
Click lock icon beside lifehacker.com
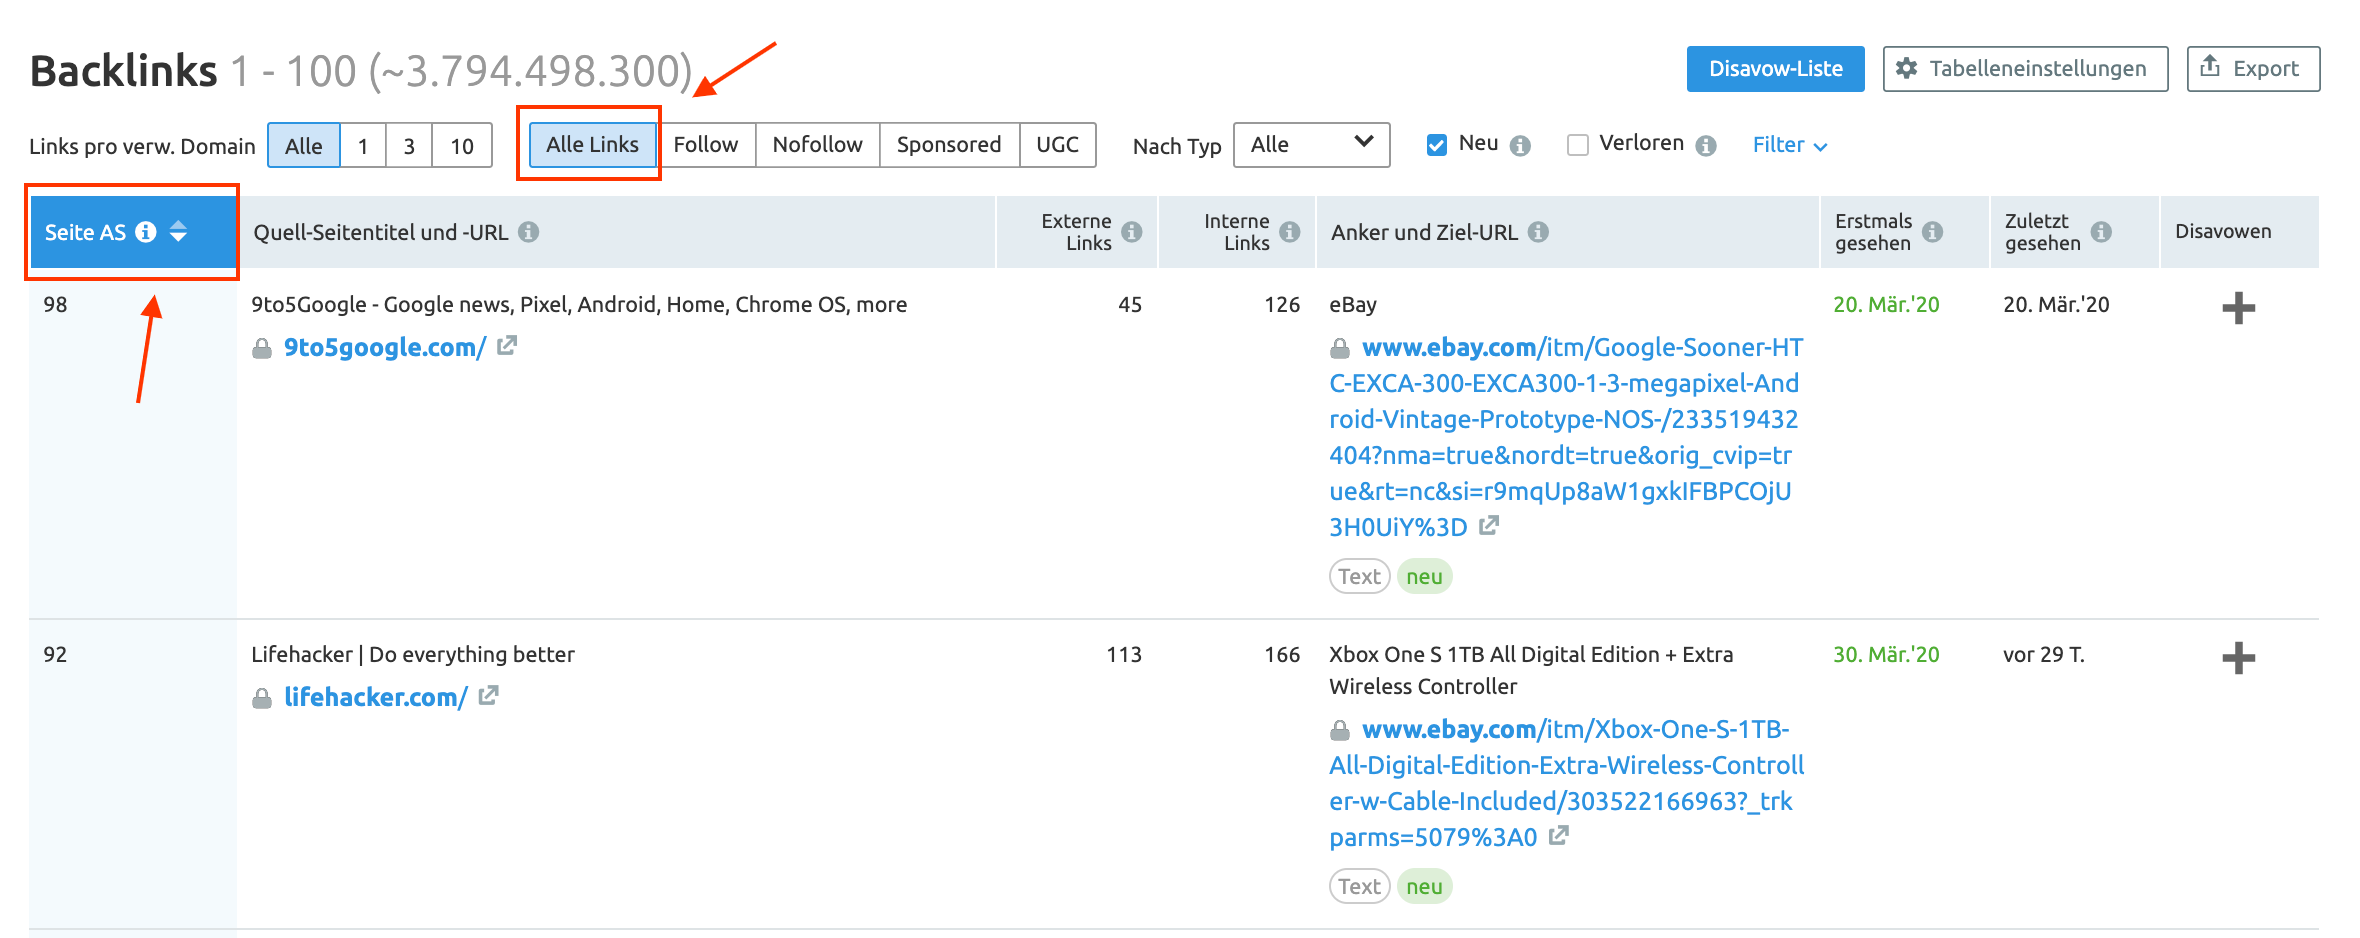coord(262,699)
